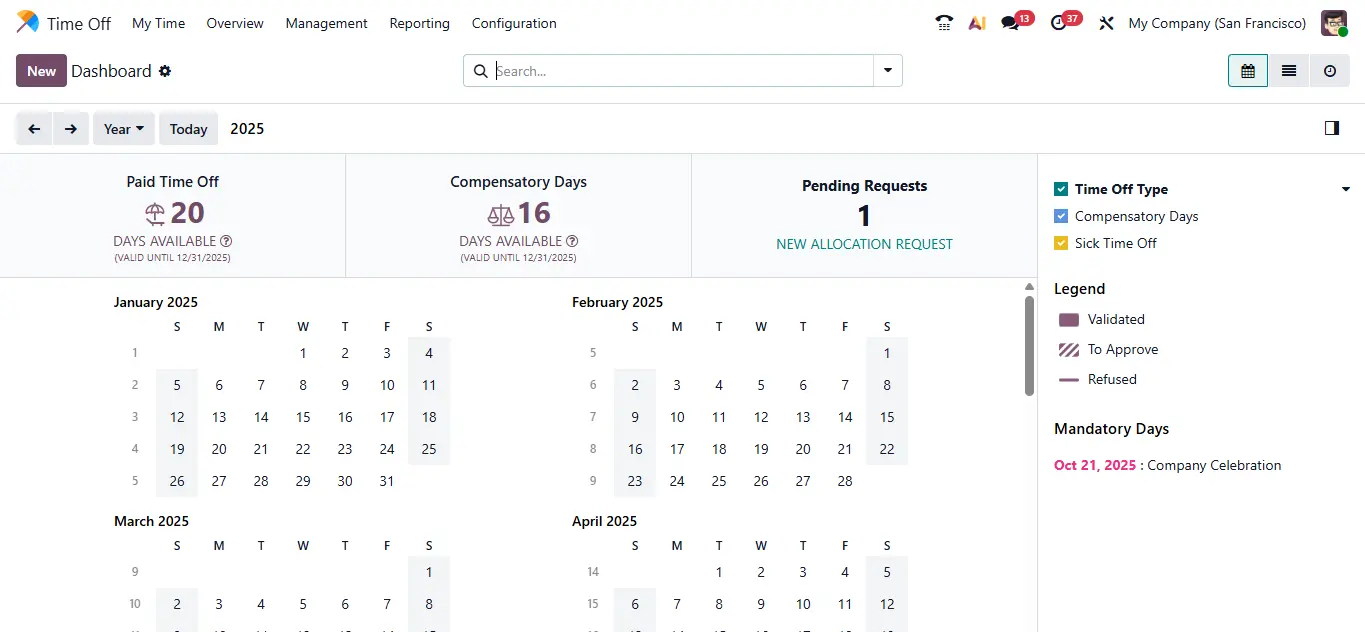Toggle Time Off Type checkbox
The width and height of the screenshot is (1365, 632).
pos(1061,189)
